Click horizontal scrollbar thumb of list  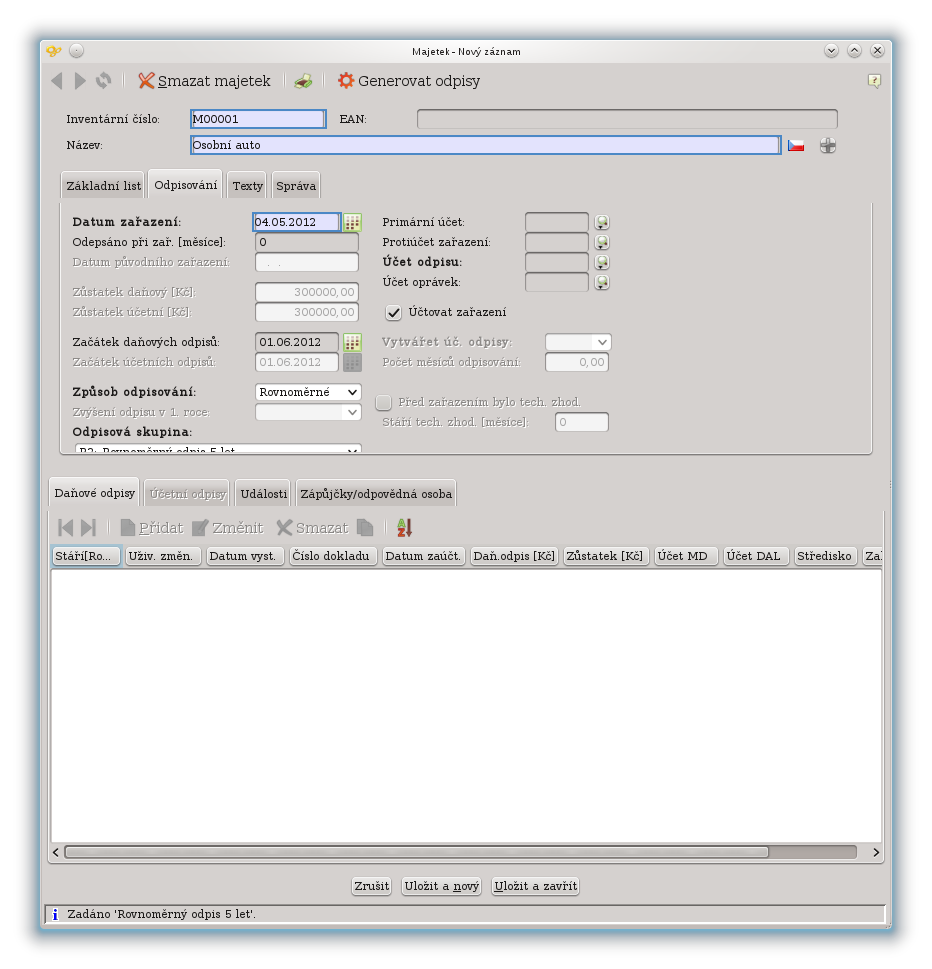coord(417,852)
